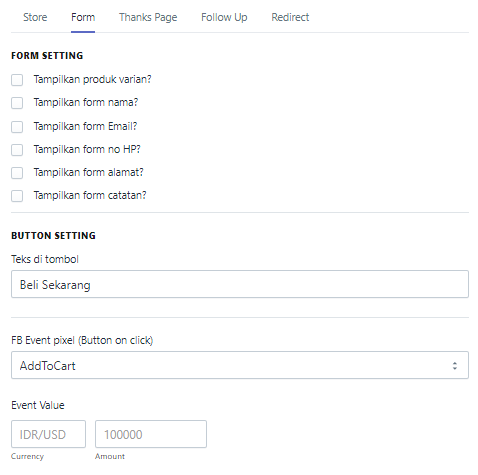
Task: Click the Beli Sekarang button text field
Action: [240, 284]
